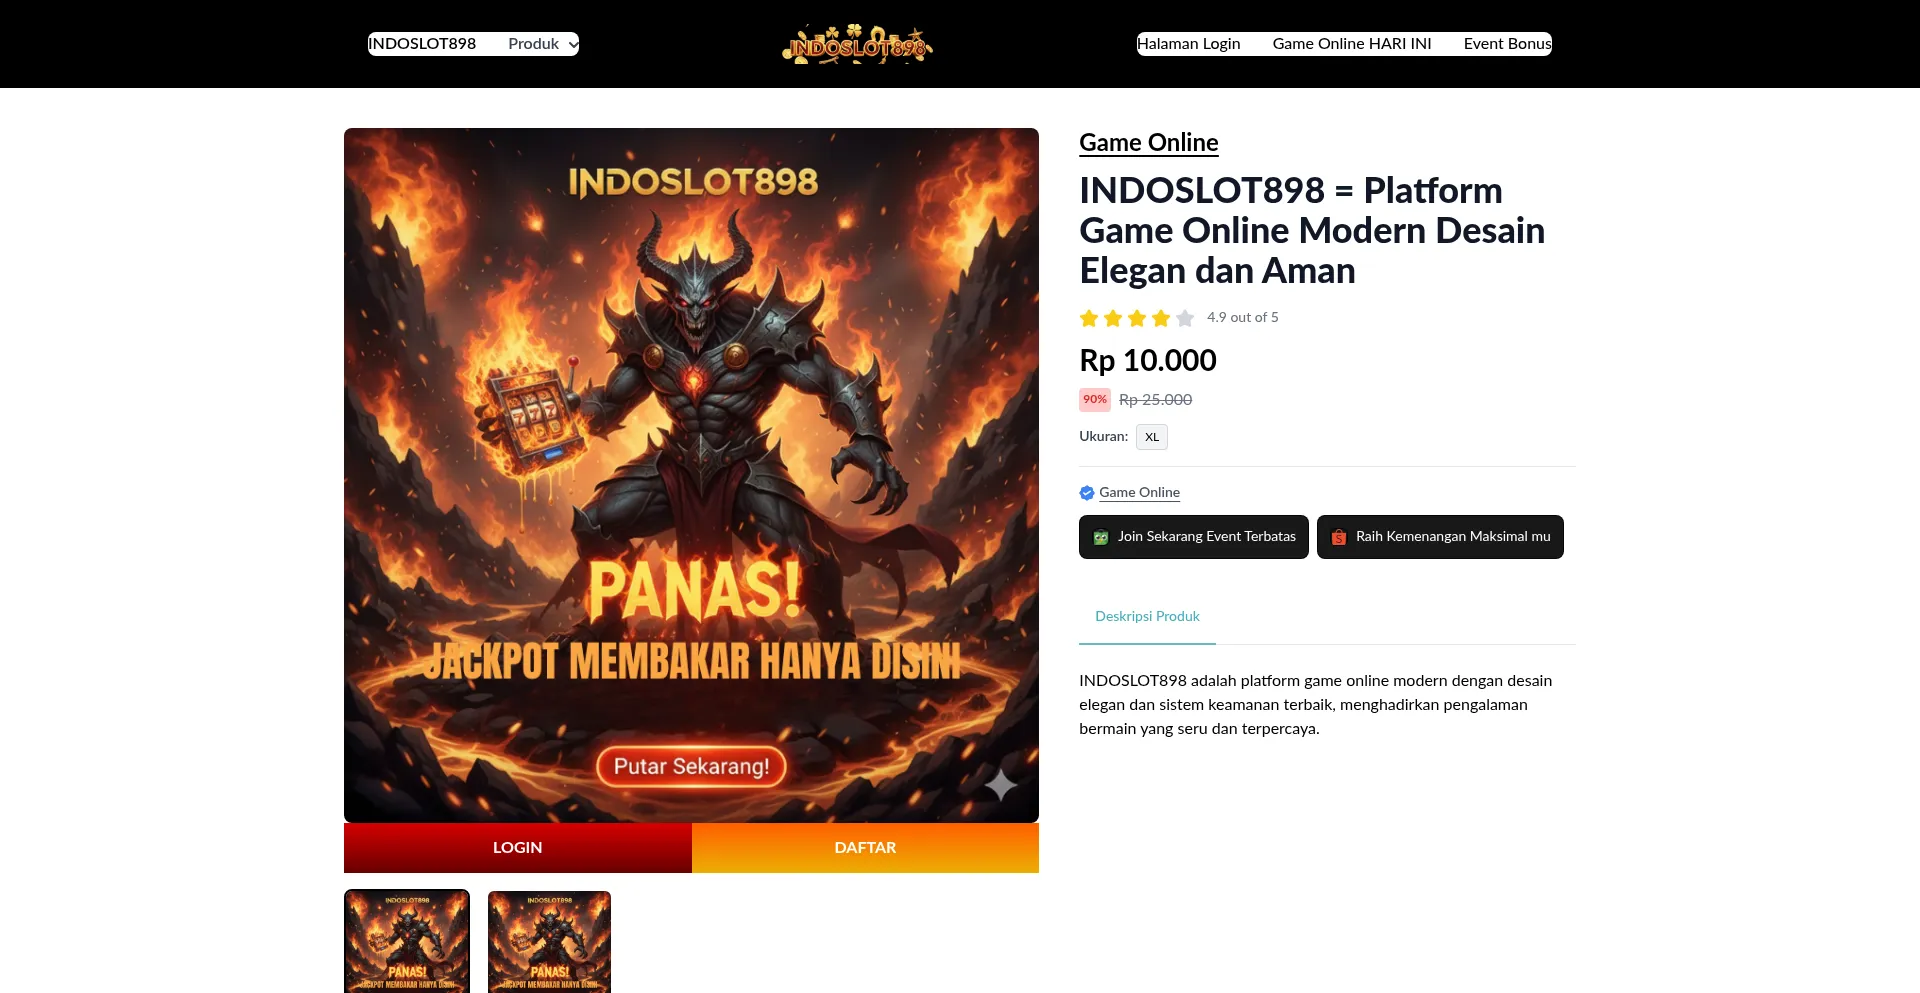Viewport: 1920px width, 993px height.
Task: Click the first yellow rating star
Action: pyautogui.click(x=1089, y=318)
